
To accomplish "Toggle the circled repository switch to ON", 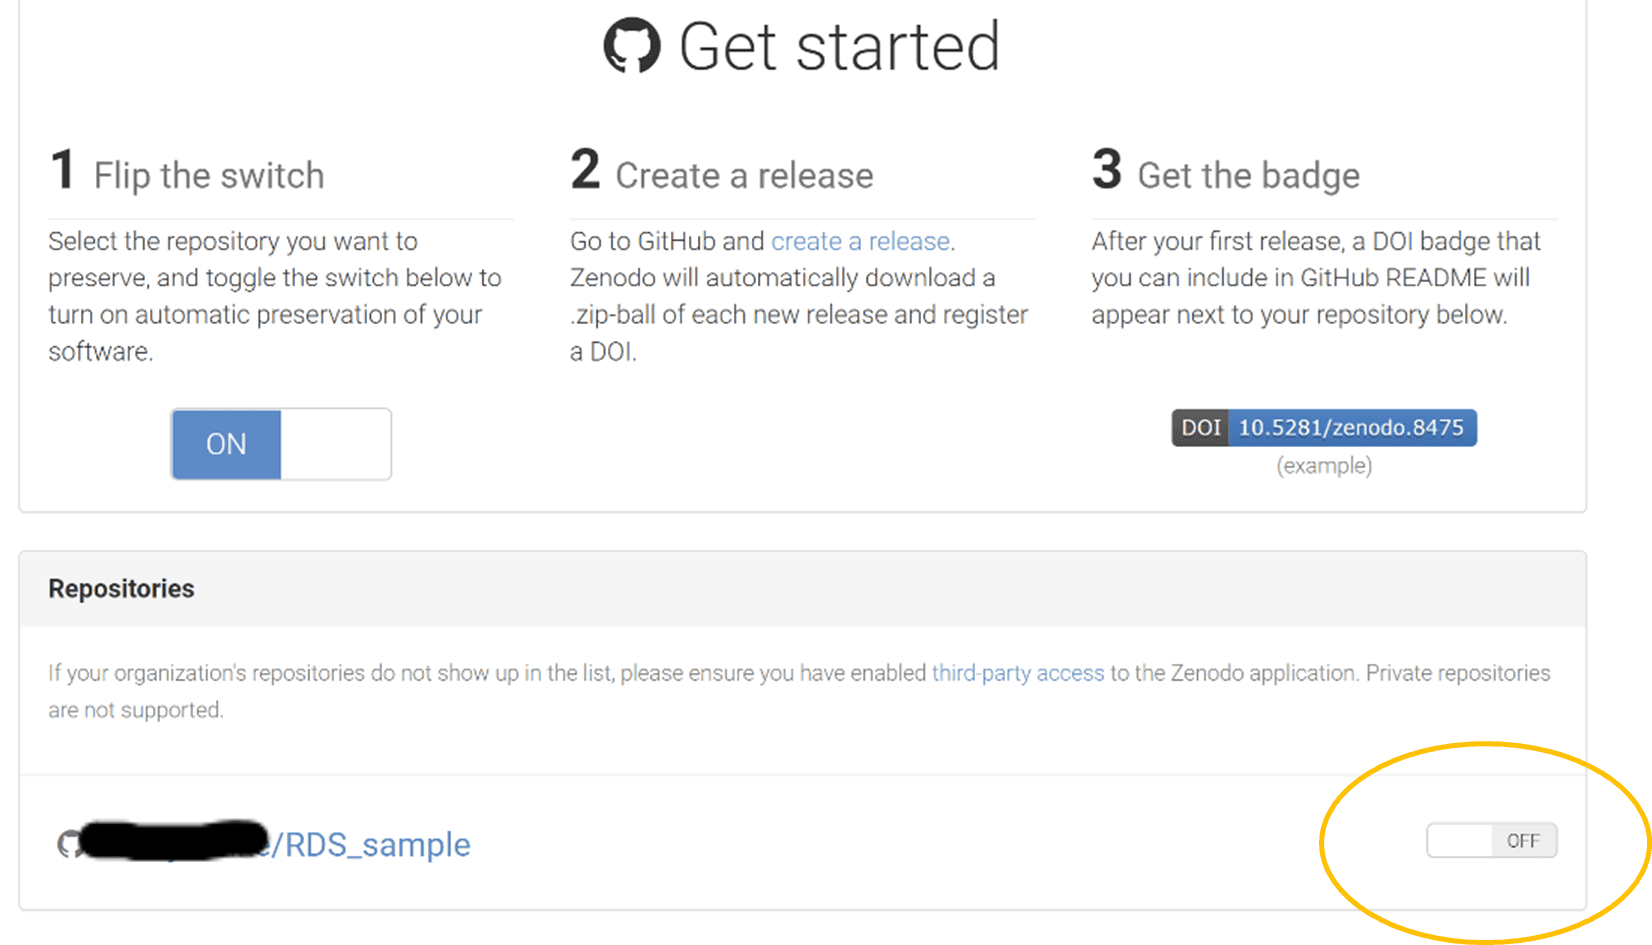I will [x=1491, y=840].
